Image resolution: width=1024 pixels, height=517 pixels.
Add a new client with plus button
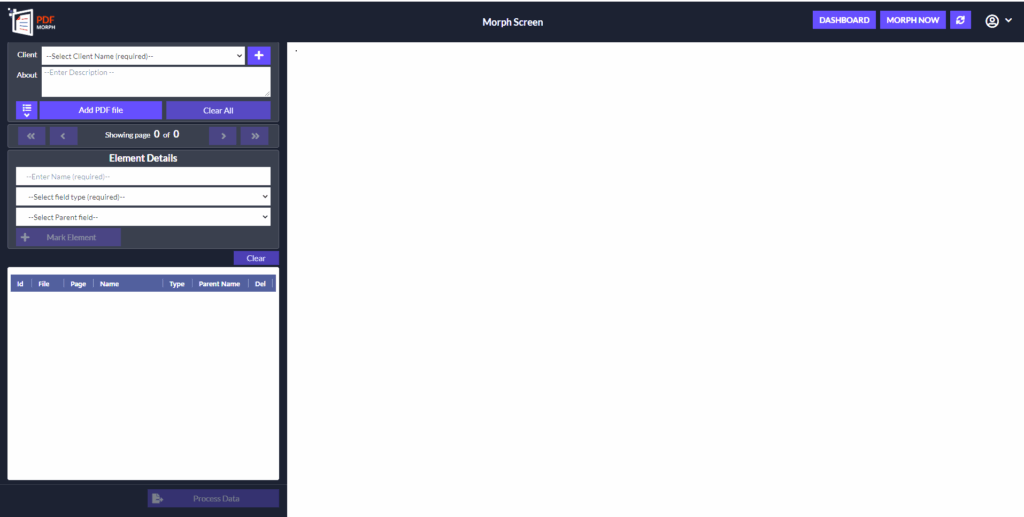(259, 55)
